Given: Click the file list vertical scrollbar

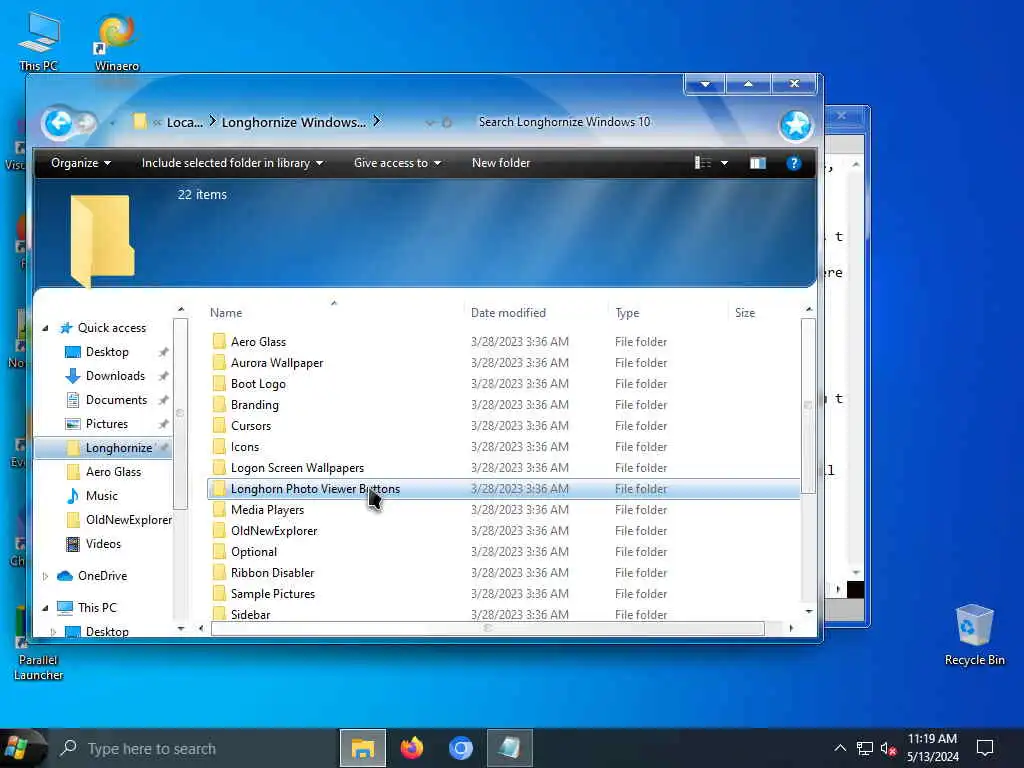Looking at the screenshot, I should (808, 405).
